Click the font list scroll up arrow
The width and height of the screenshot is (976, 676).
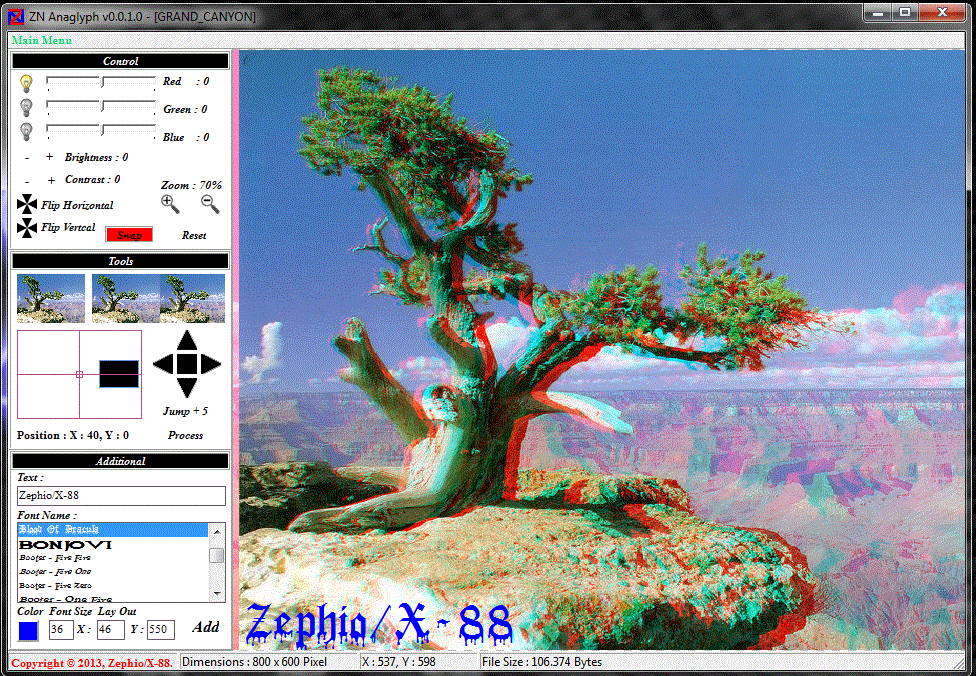click(217, 531)
